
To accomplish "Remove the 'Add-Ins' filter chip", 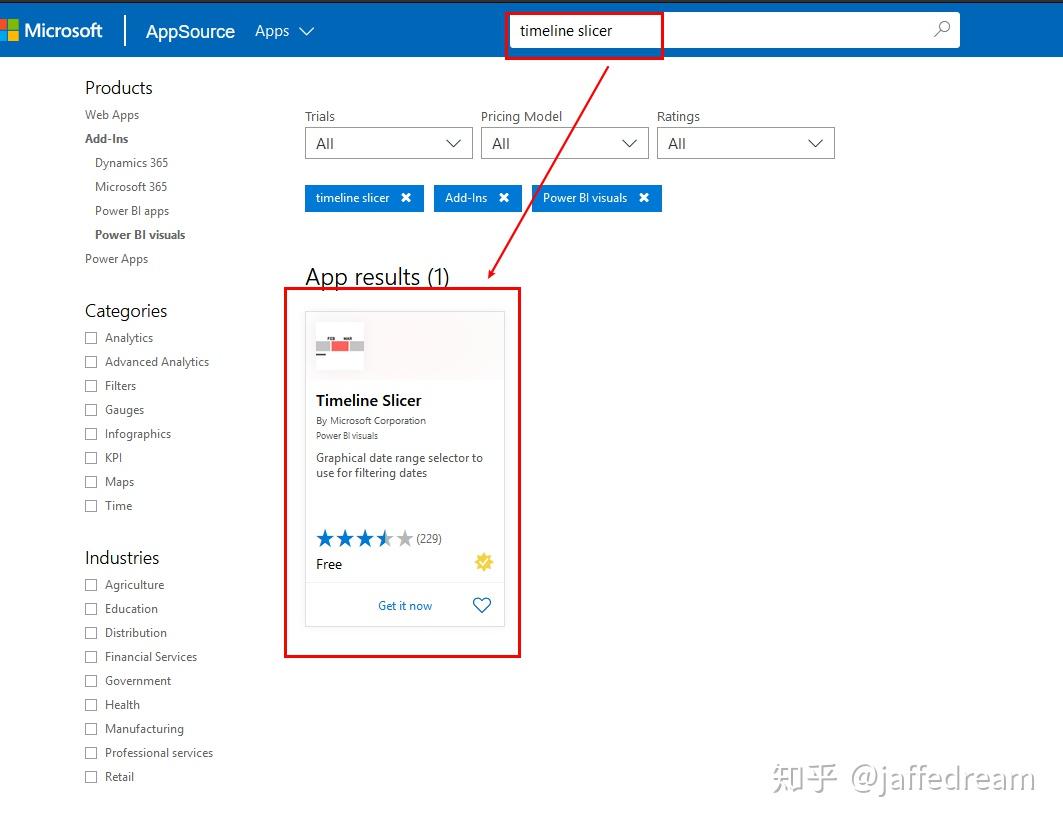I will pos(504,197).
